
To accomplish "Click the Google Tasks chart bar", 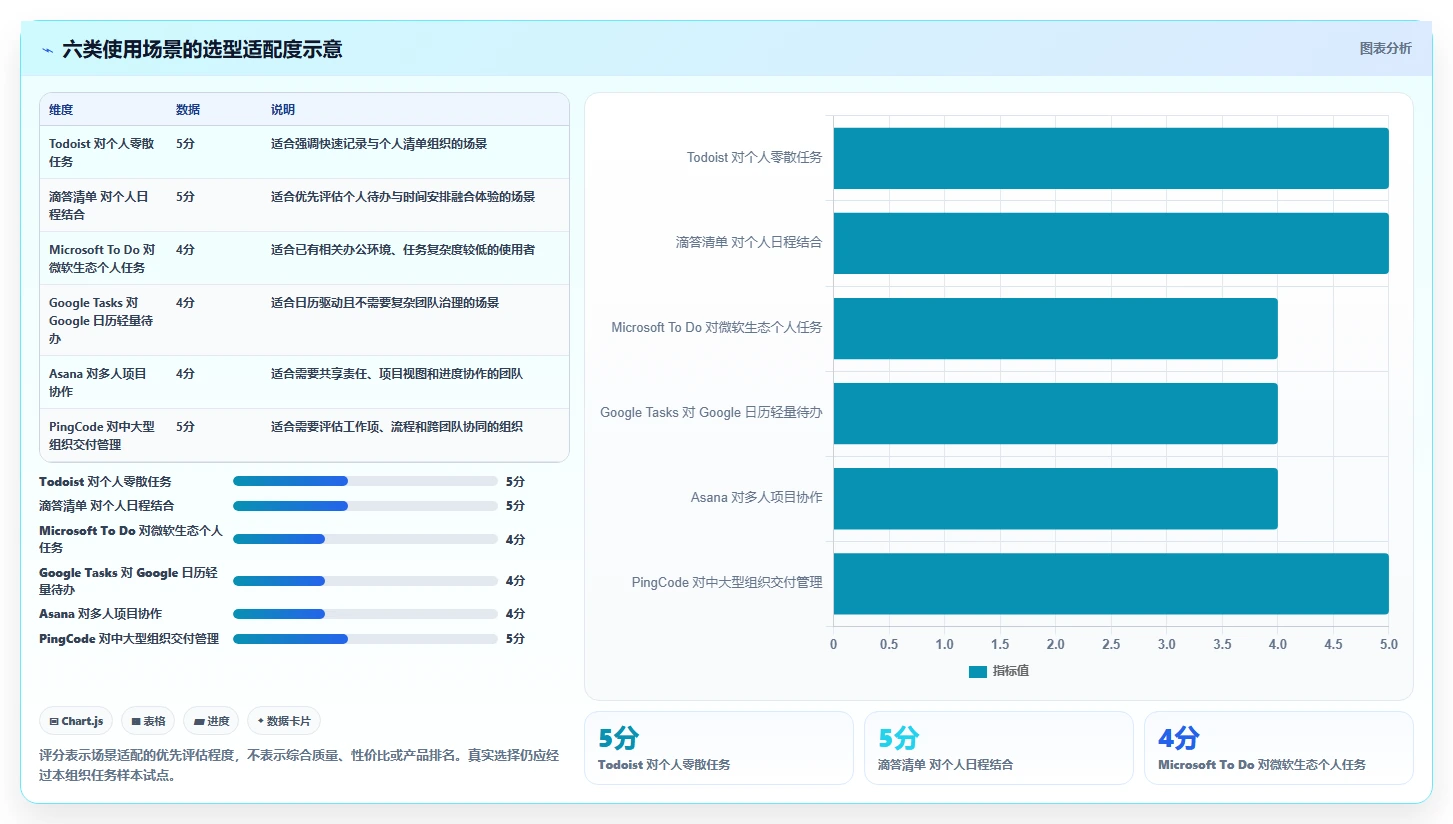I will tap(1055, 413).
